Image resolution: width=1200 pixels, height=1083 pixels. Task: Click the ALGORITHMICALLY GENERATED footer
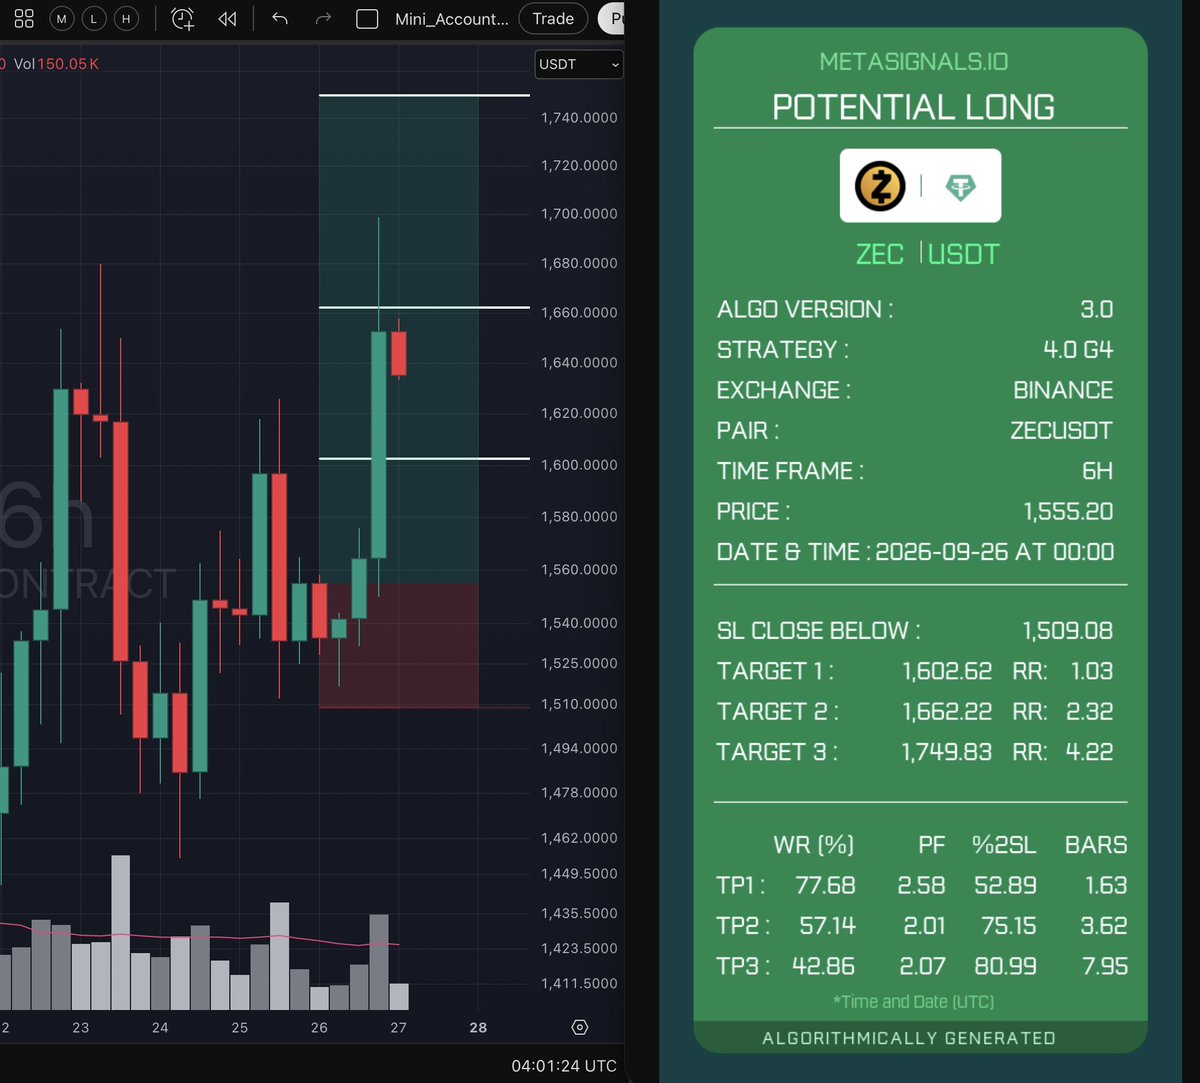click(x=909, y=1038)
